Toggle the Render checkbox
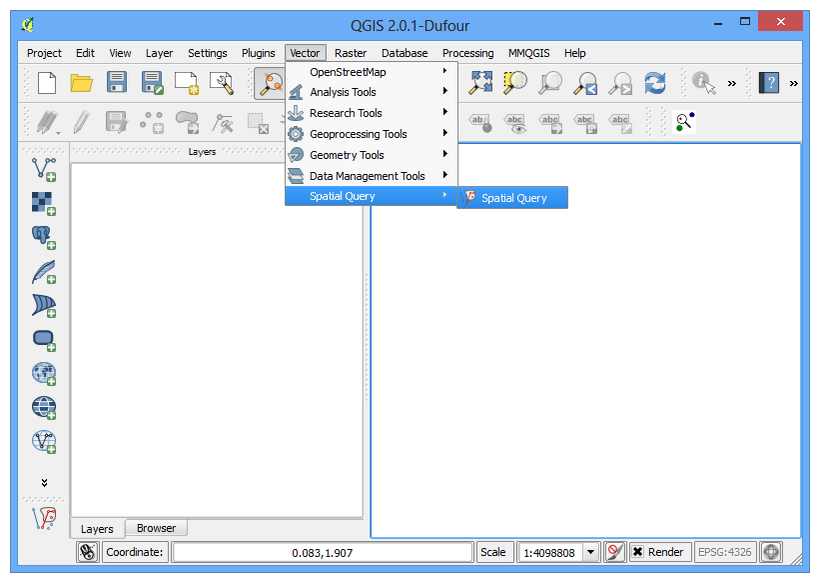 637,552
